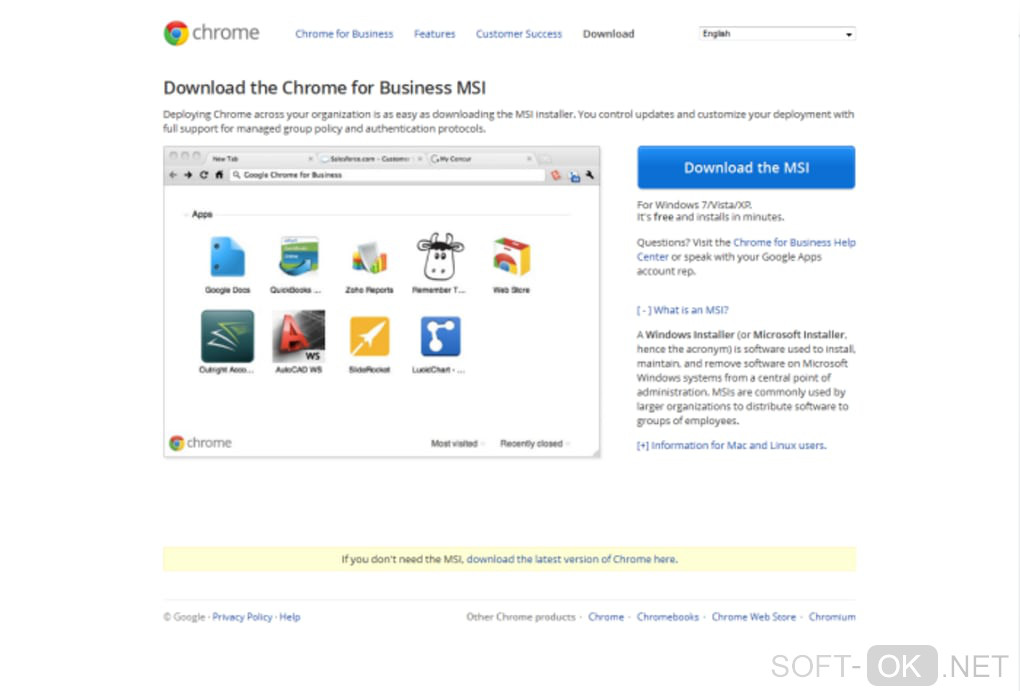The image size is (1020, 691).
Task: Click the Download the MSI button
Action: point(746,168)
